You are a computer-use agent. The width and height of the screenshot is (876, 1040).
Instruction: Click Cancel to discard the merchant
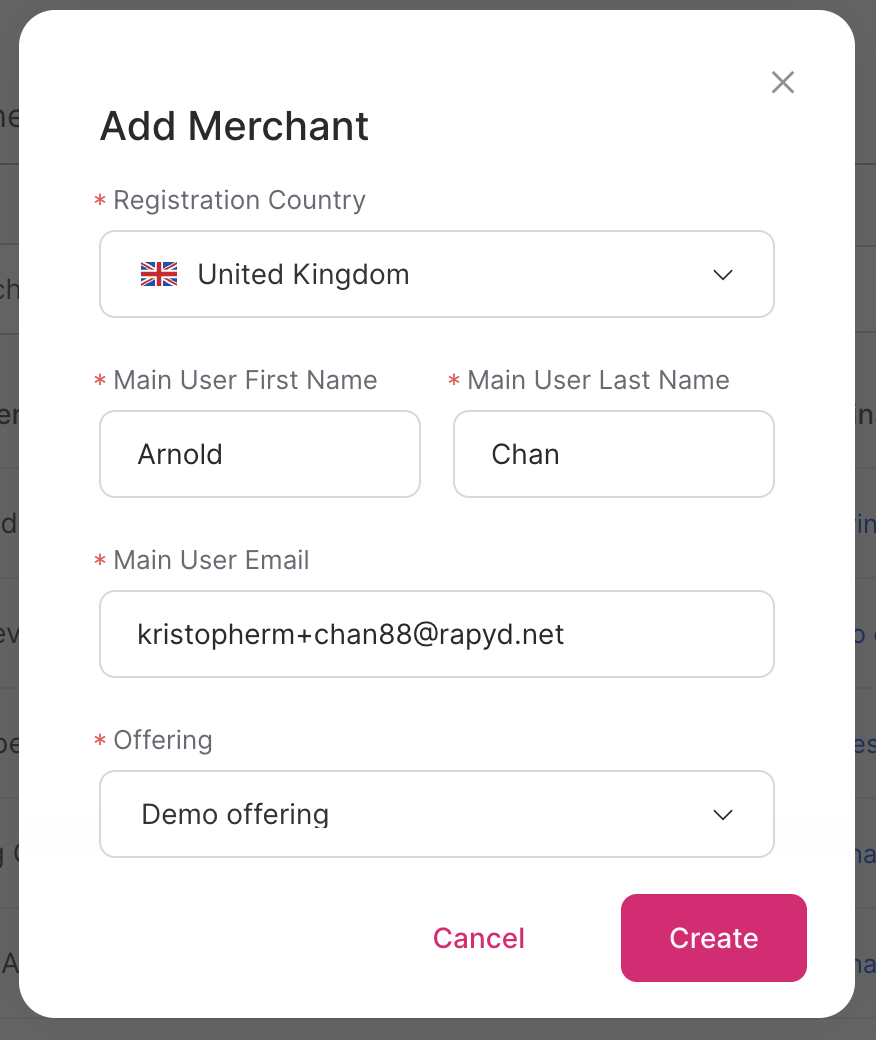478,938
